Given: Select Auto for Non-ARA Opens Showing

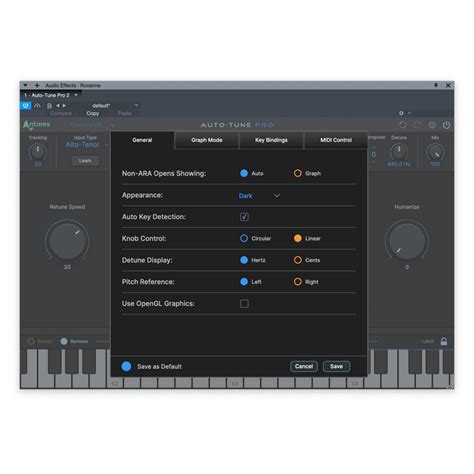Looking at the screenshot, I should pyautogui.click(x=244, y=173).
